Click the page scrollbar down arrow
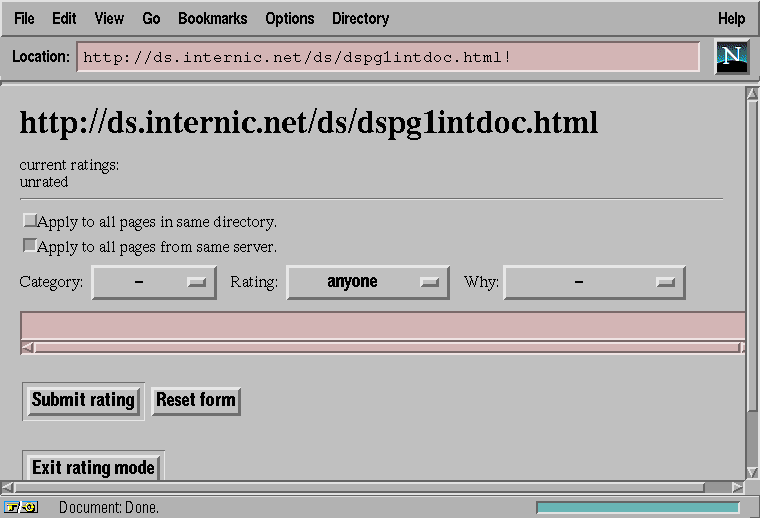This screenshot has width=760, height=518. (x=752, y=472)
